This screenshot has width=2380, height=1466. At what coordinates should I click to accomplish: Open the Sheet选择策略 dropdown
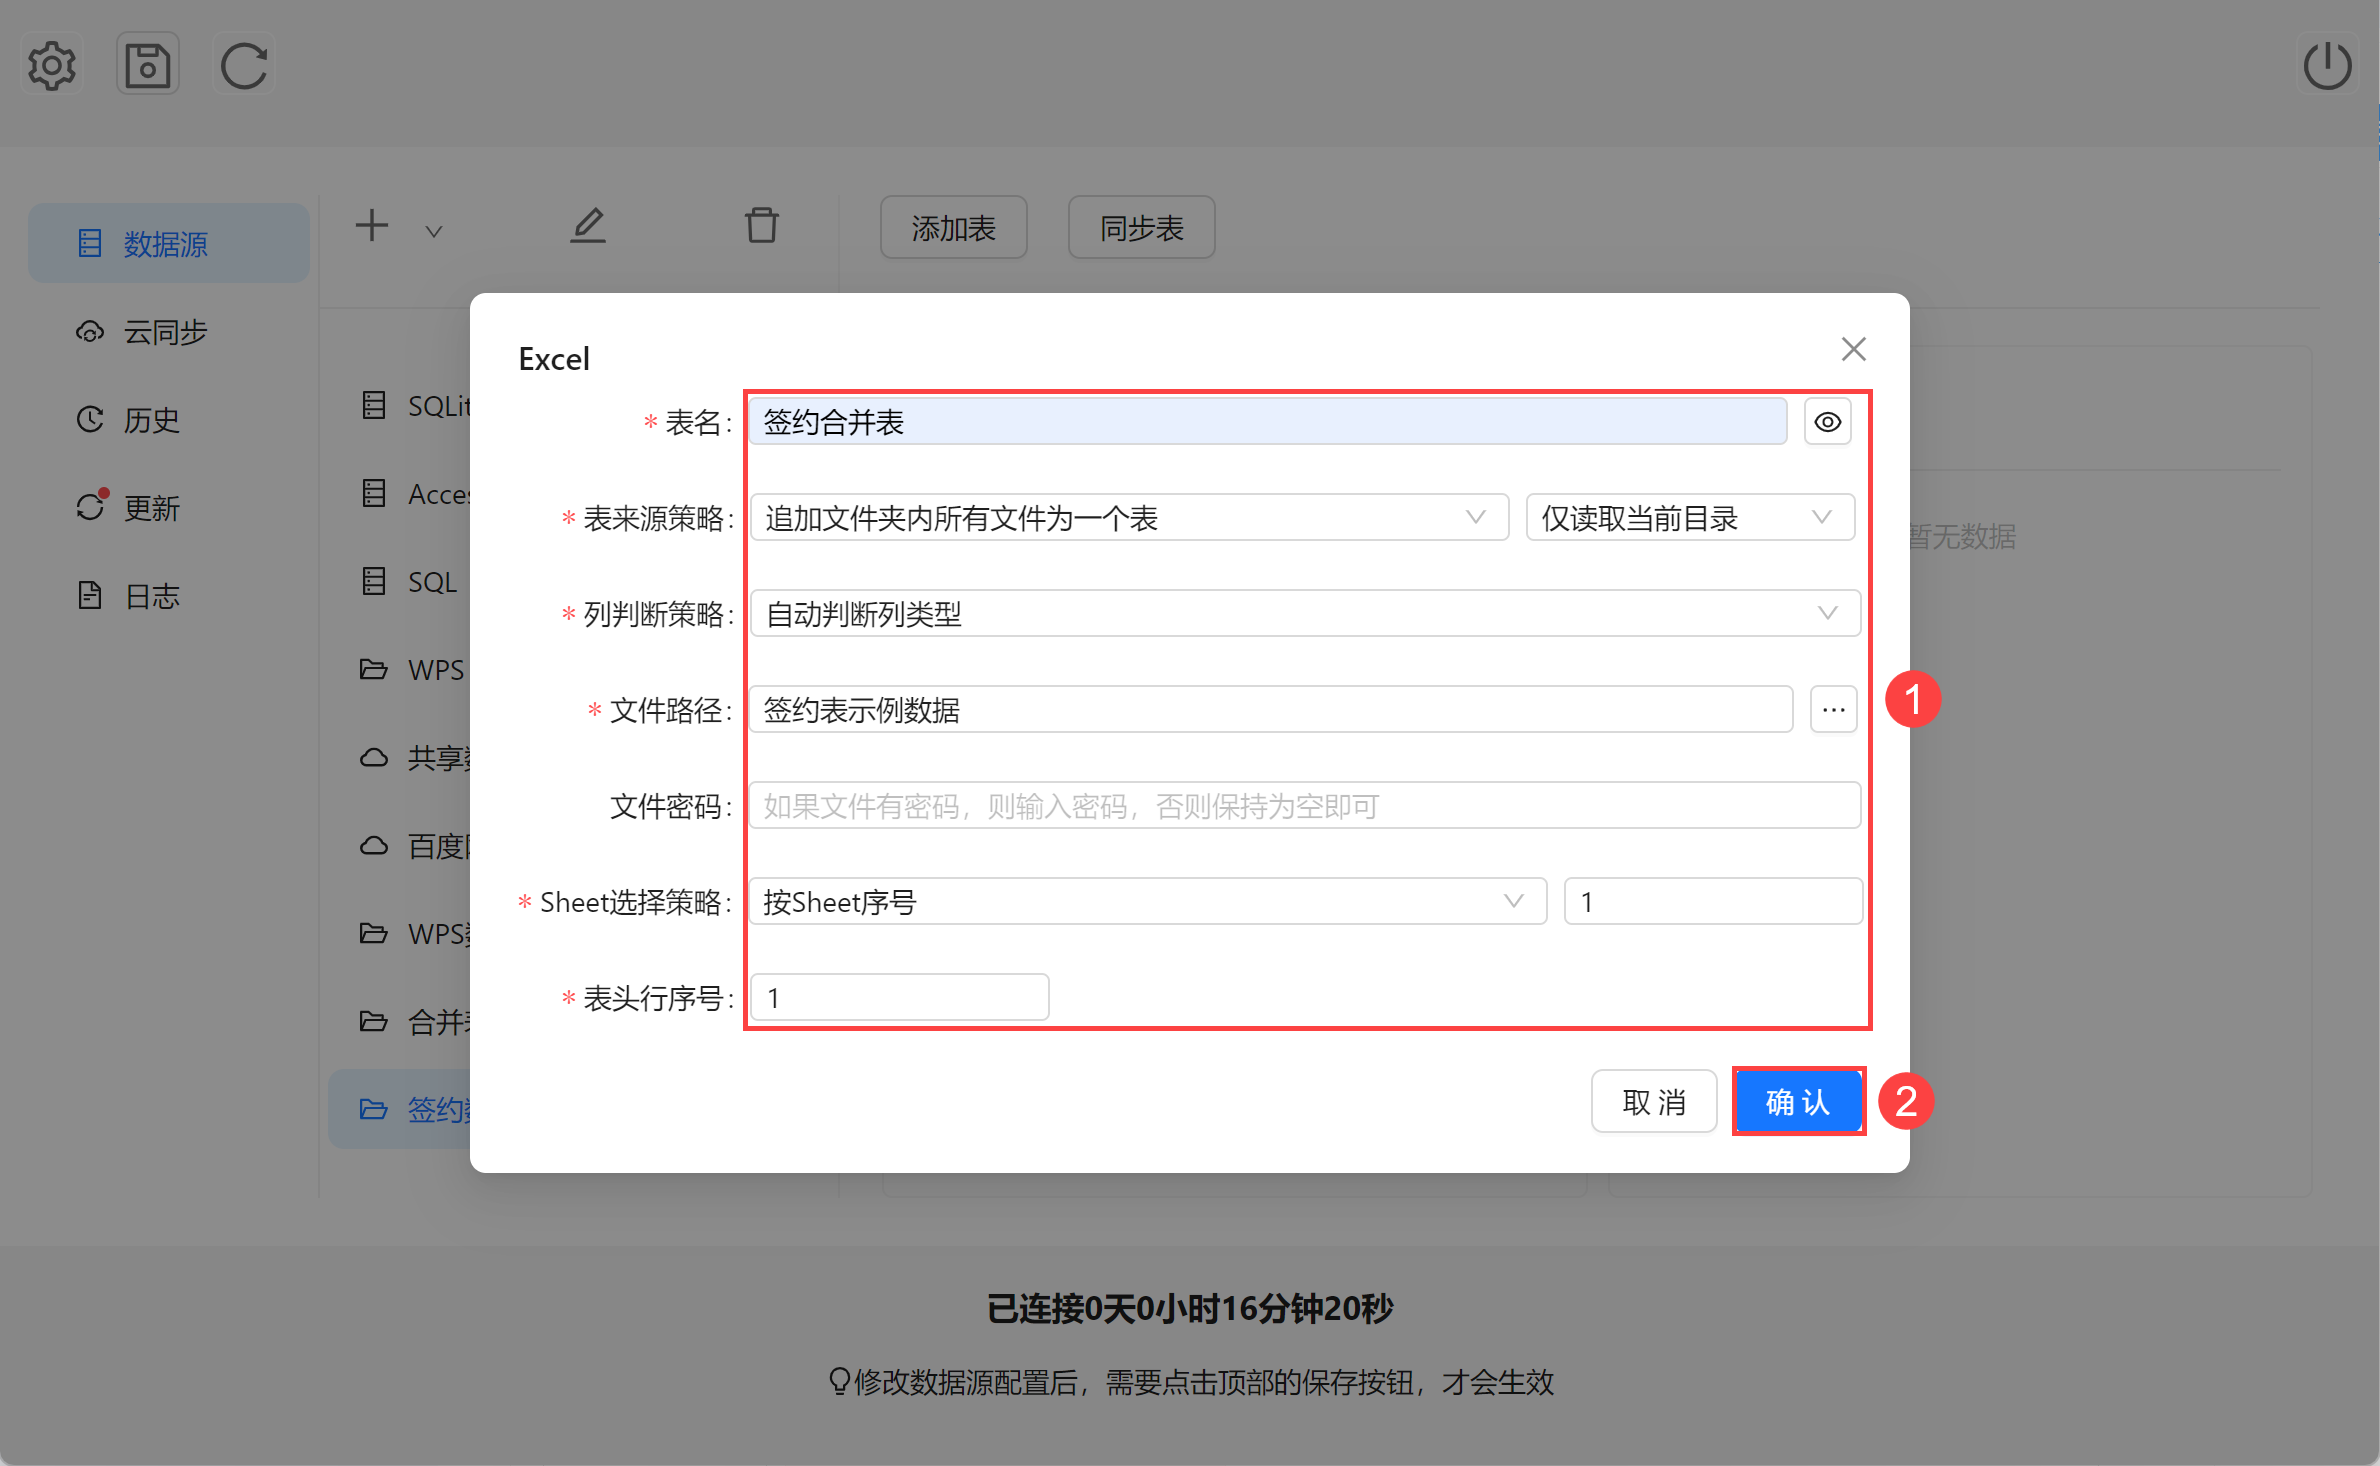1147,902
